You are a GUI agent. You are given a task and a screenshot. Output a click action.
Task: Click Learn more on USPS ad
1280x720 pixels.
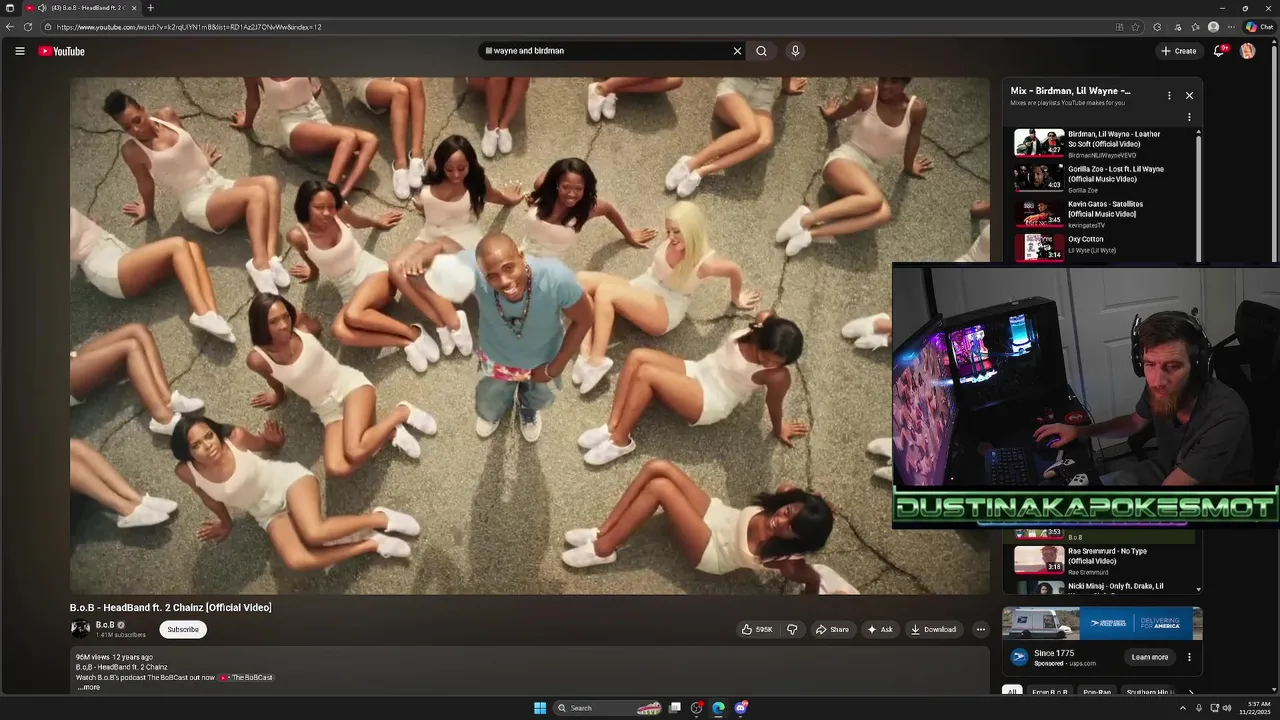(x=1149, y=657)
